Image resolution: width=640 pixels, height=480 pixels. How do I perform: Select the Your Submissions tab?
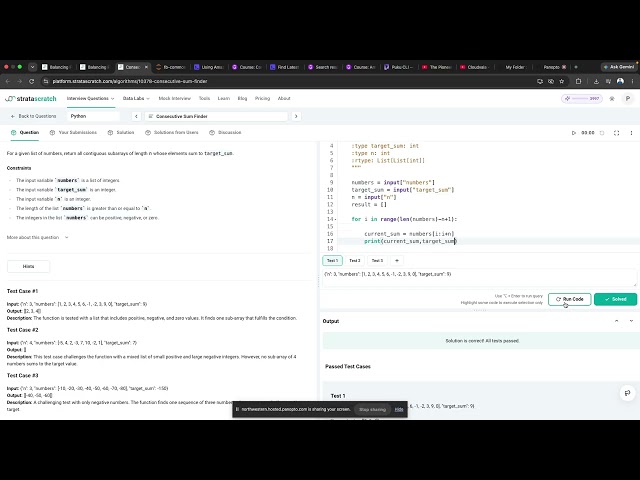[x=73, y=133]
